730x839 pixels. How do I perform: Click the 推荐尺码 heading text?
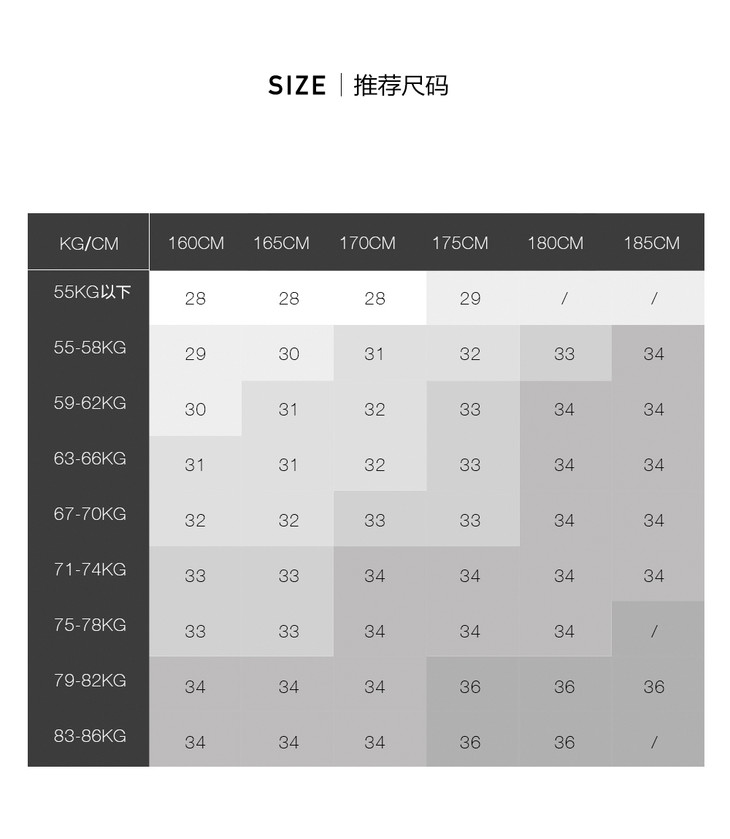coord(401,86)
